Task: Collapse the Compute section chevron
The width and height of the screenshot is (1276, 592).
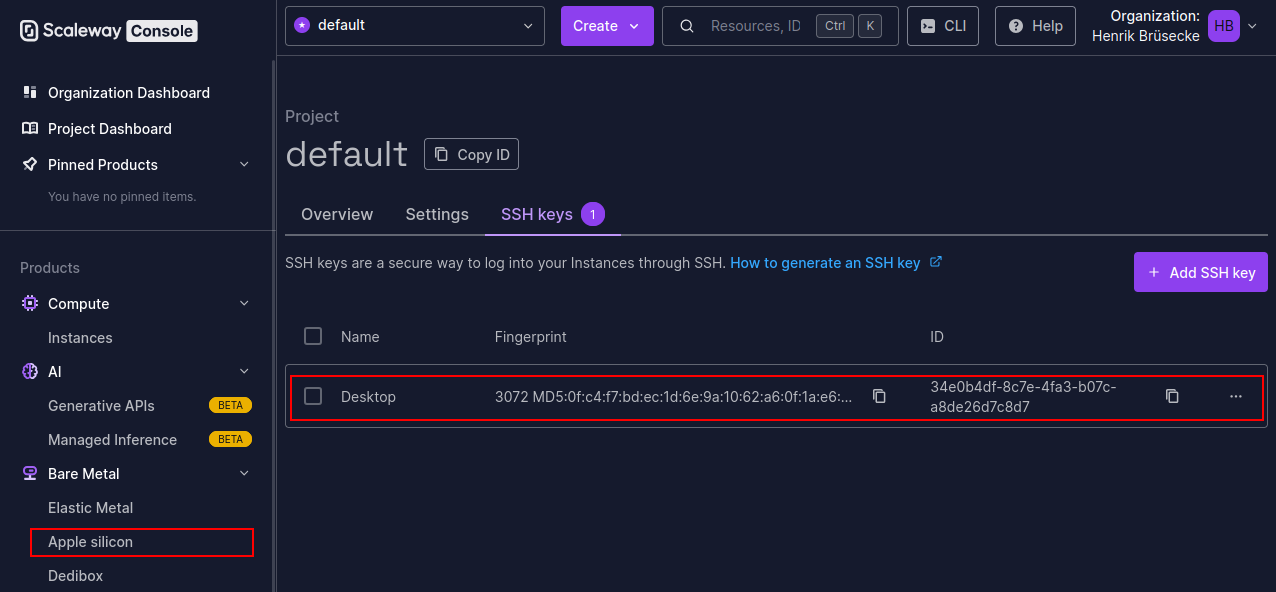Action: pyautogui.click(x=244, y=303)
